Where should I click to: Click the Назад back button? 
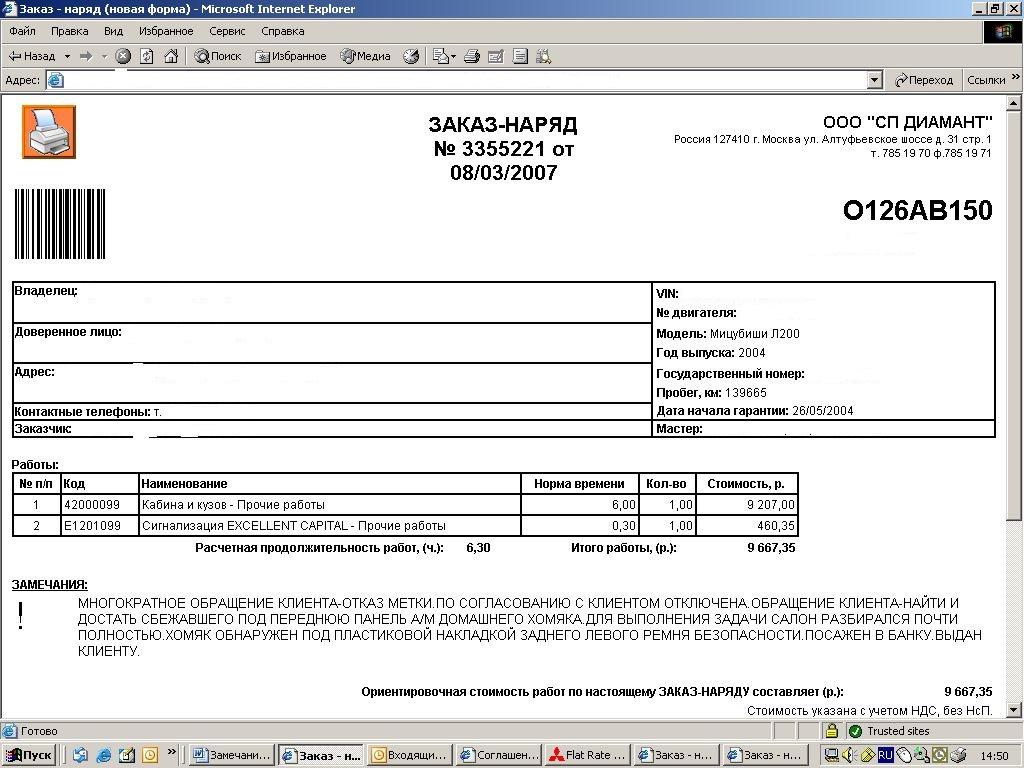(x=32, y=56)
